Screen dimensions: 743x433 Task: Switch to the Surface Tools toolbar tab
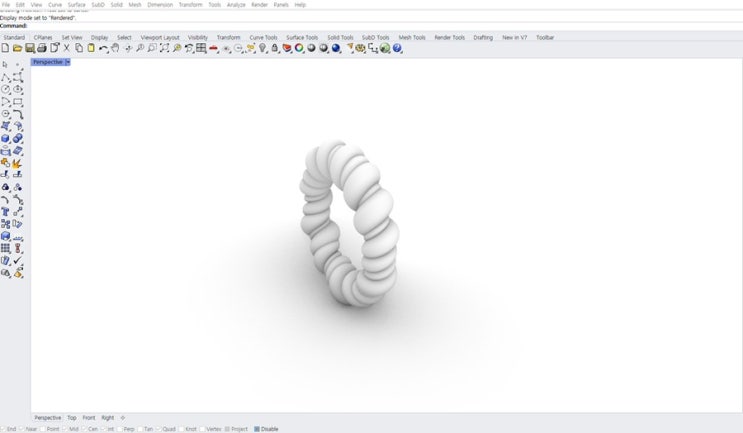pos(302,37)
